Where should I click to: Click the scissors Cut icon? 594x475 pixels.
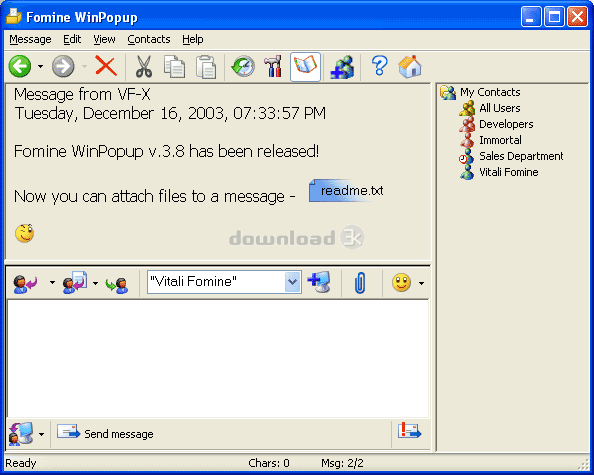tap(144, 67)
